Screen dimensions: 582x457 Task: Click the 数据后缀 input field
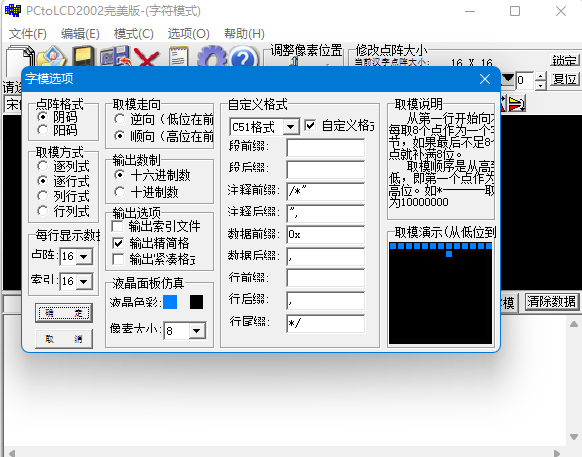pos(326,257)
